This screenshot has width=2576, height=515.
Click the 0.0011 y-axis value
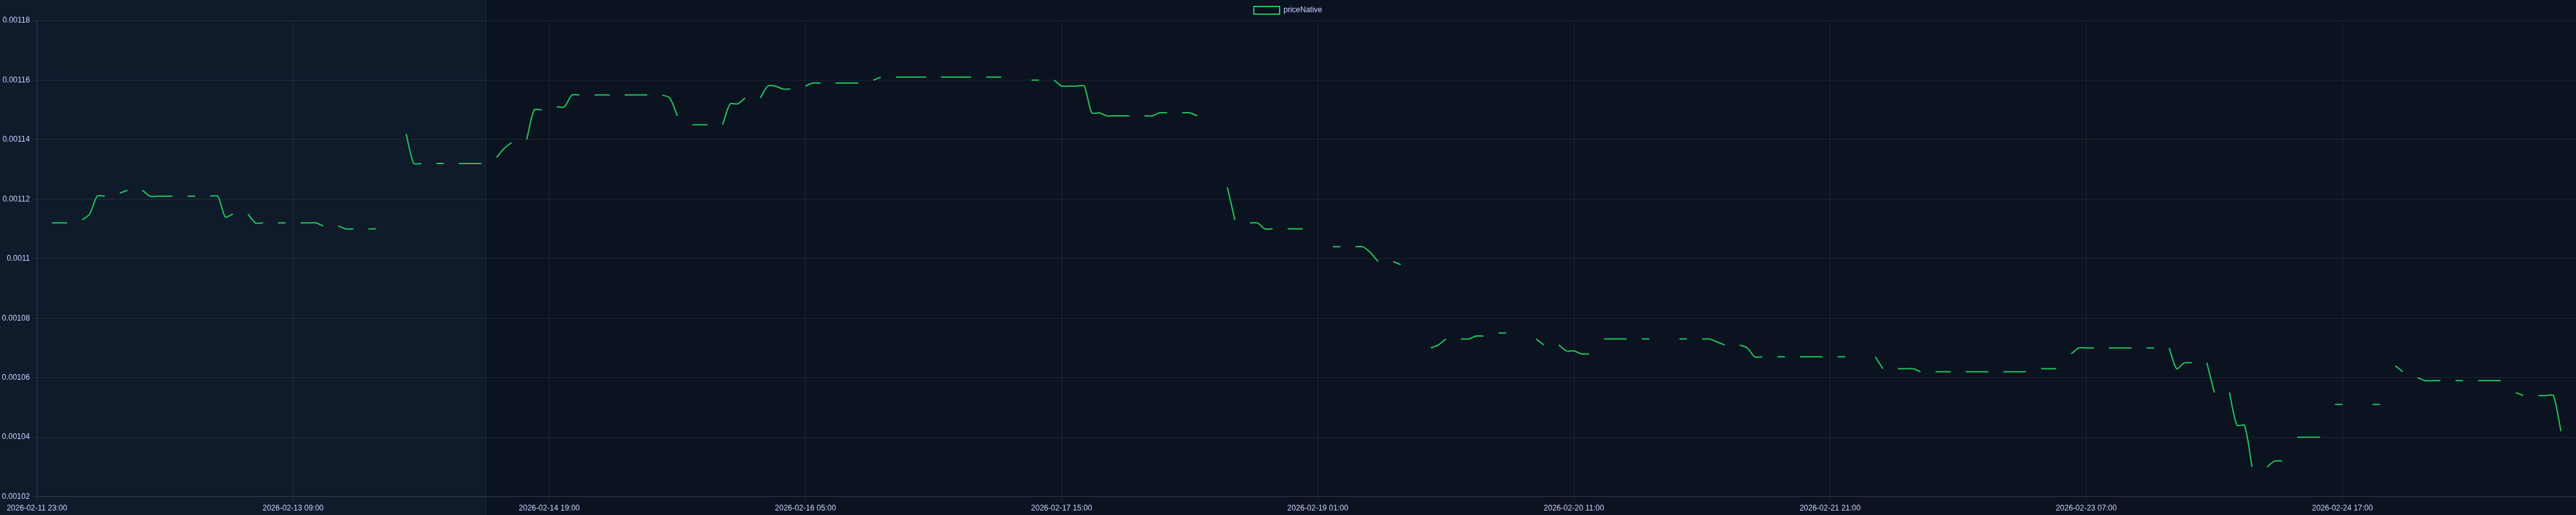coord(18,258)
